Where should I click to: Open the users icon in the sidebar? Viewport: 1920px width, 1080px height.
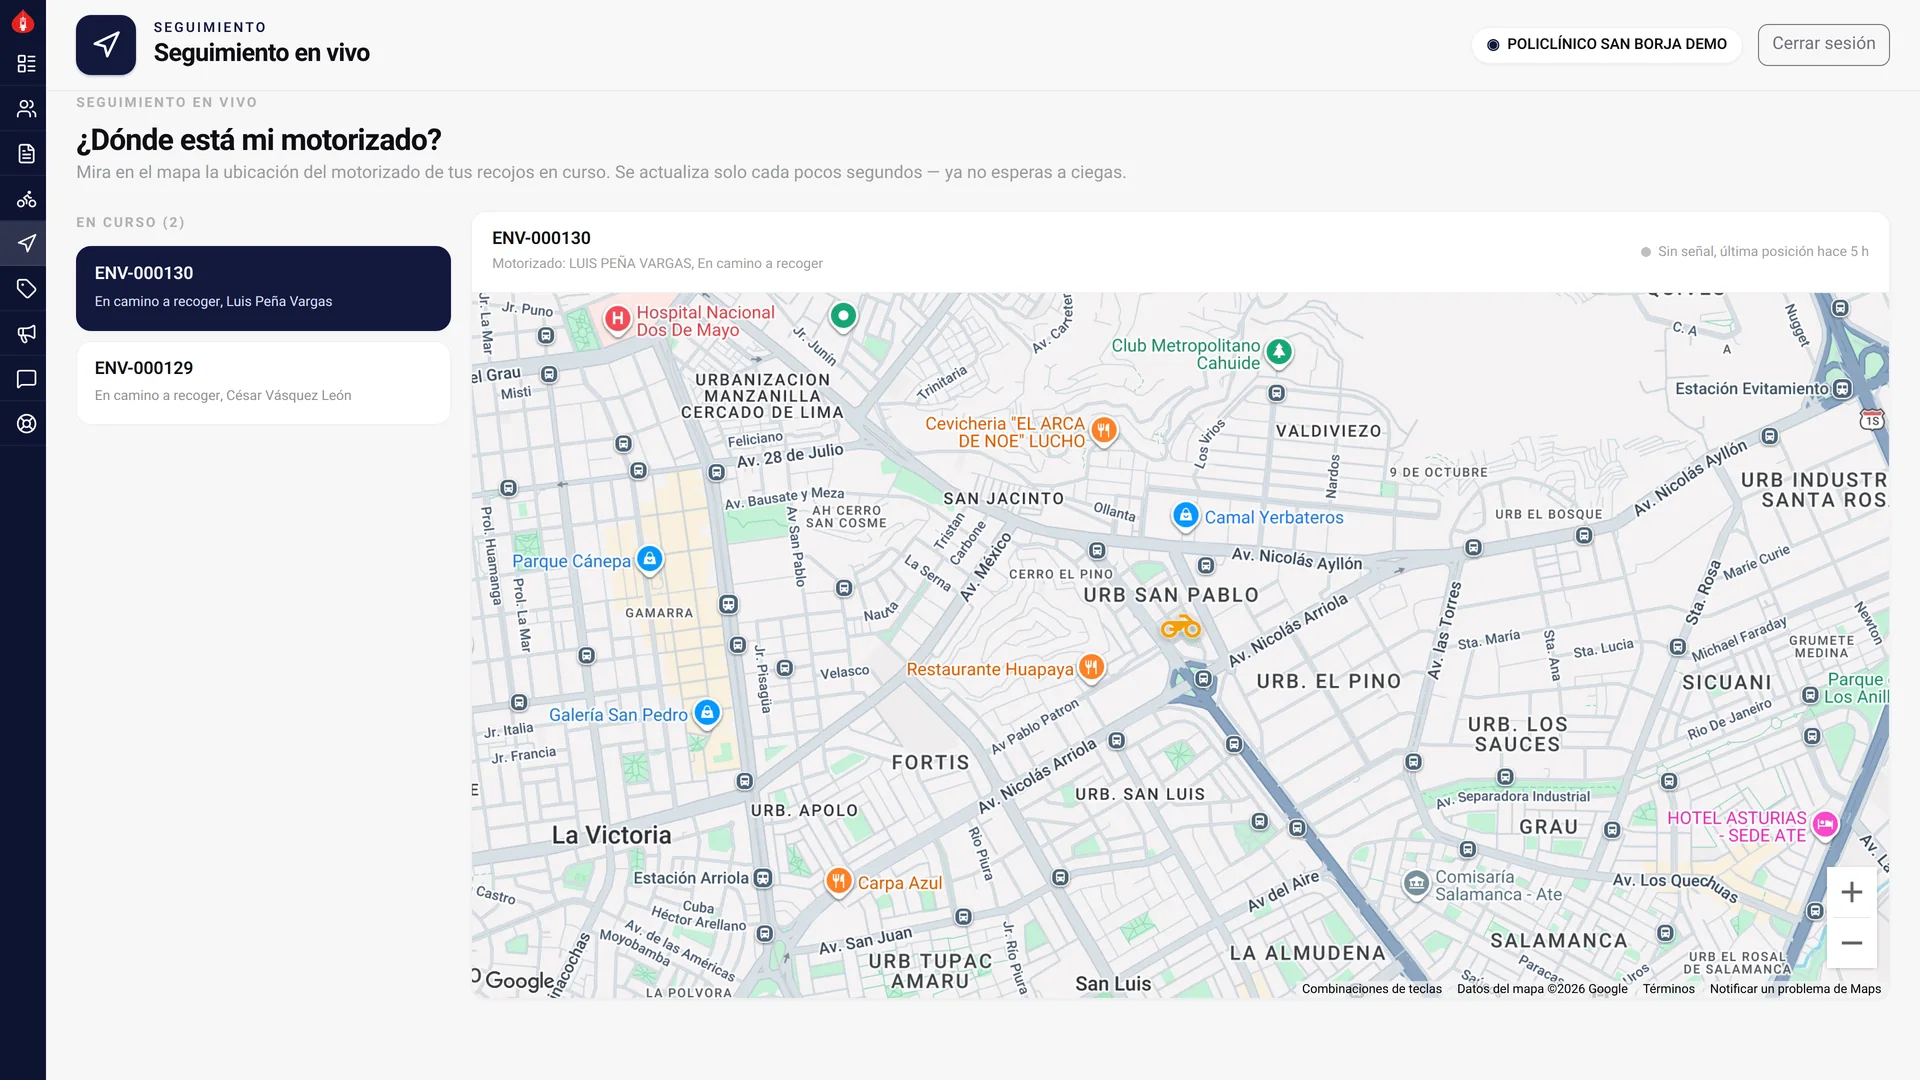tap(27, 109)
